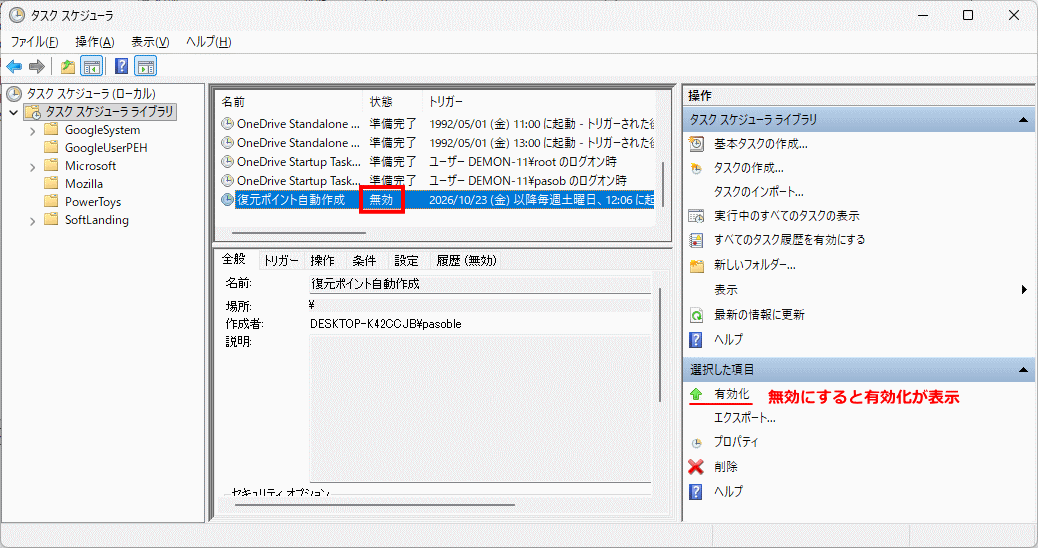This screenshot has height=548, width=1038.
Task: Select OneDrive Standalone task triggered at 13:00
Action: pos(437,142)
